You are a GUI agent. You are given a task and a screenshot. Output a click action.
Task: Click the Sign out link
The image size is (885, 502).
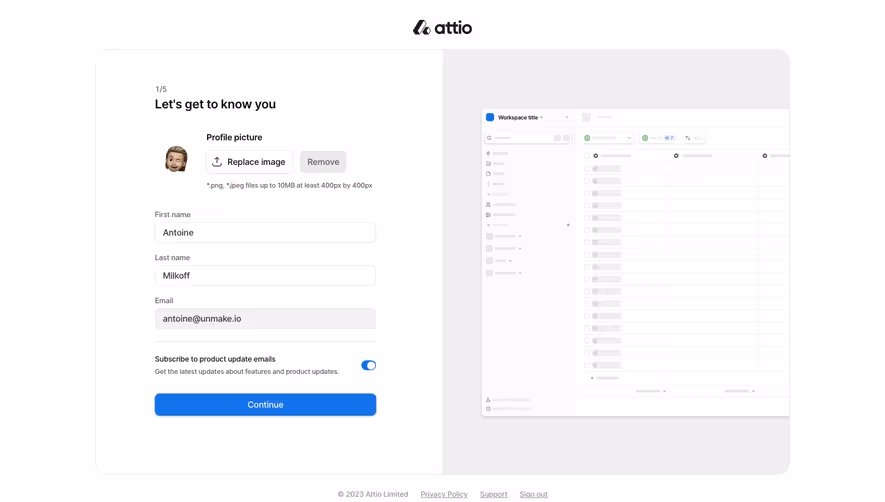tap(533, 494)
